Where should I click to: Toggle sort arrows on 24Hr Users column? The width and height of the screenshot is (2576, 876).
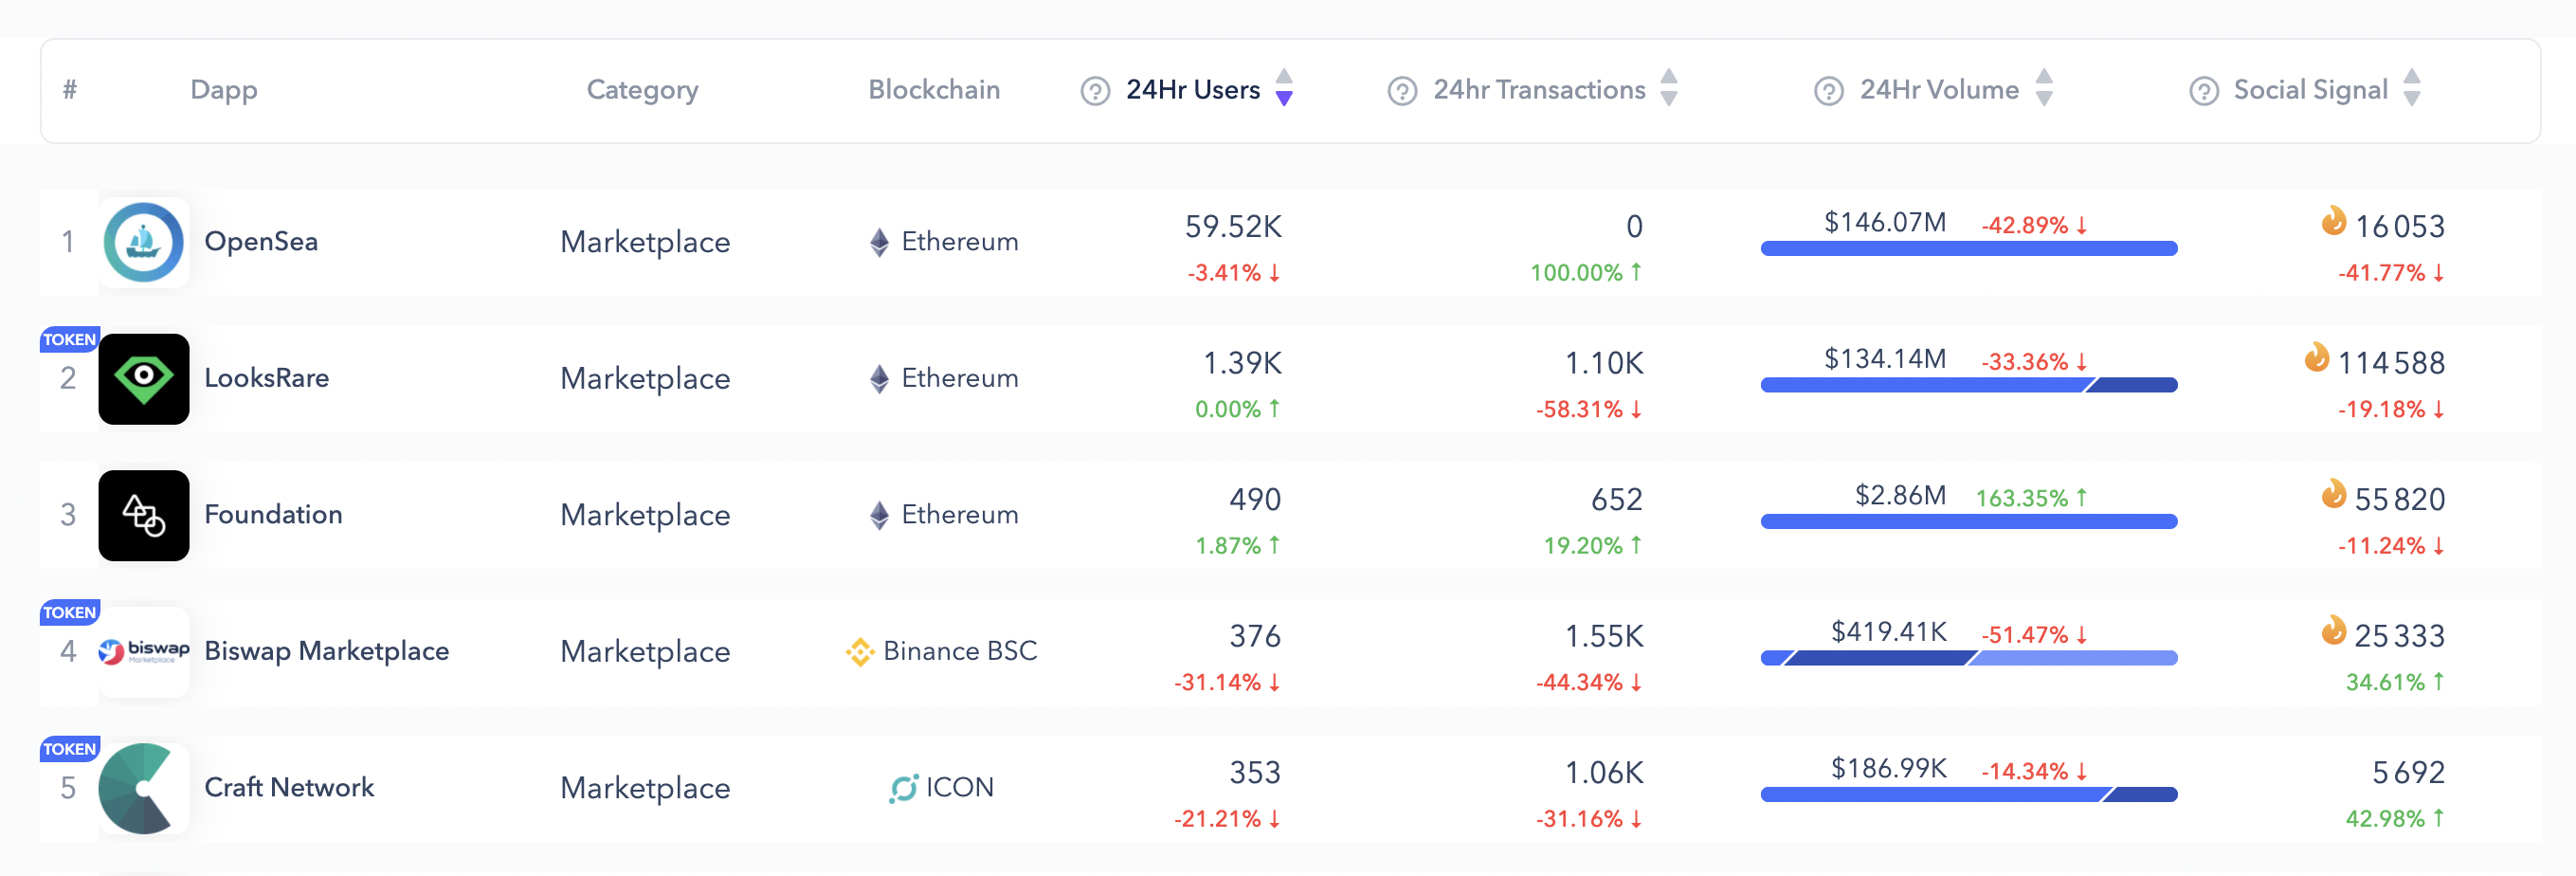click(x=1285, y=88)
